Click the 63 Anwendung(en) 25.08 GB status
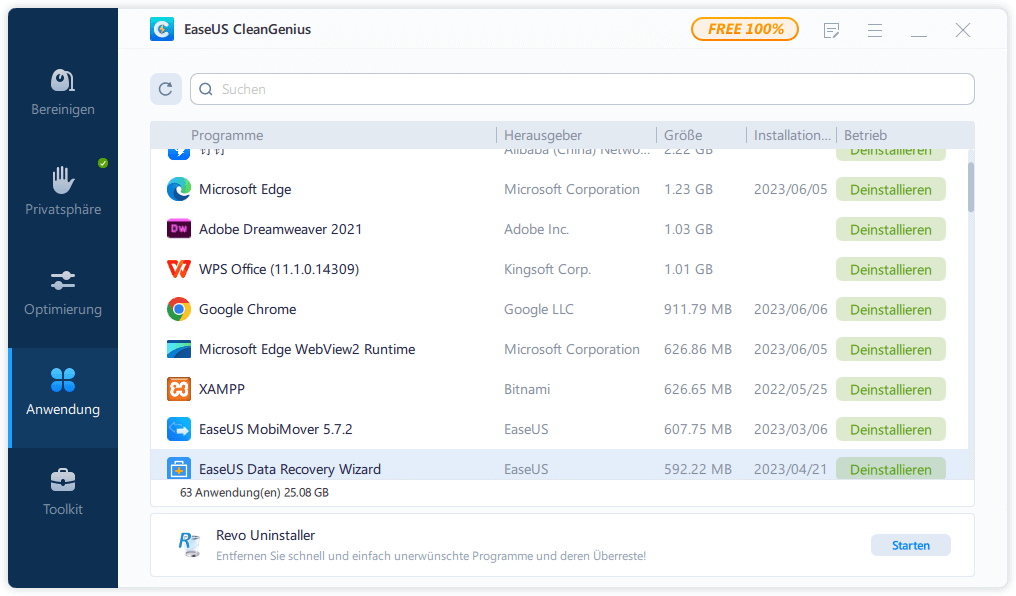This screenshot has height=596, width=1016. [x=254, y=492]
